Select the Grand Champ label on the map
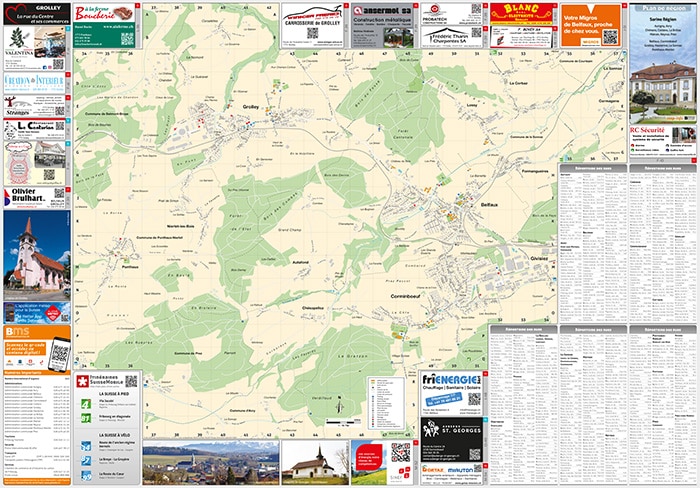Viewport: 700px width, 488px height. pyautogui.click(x=290, y=230)
